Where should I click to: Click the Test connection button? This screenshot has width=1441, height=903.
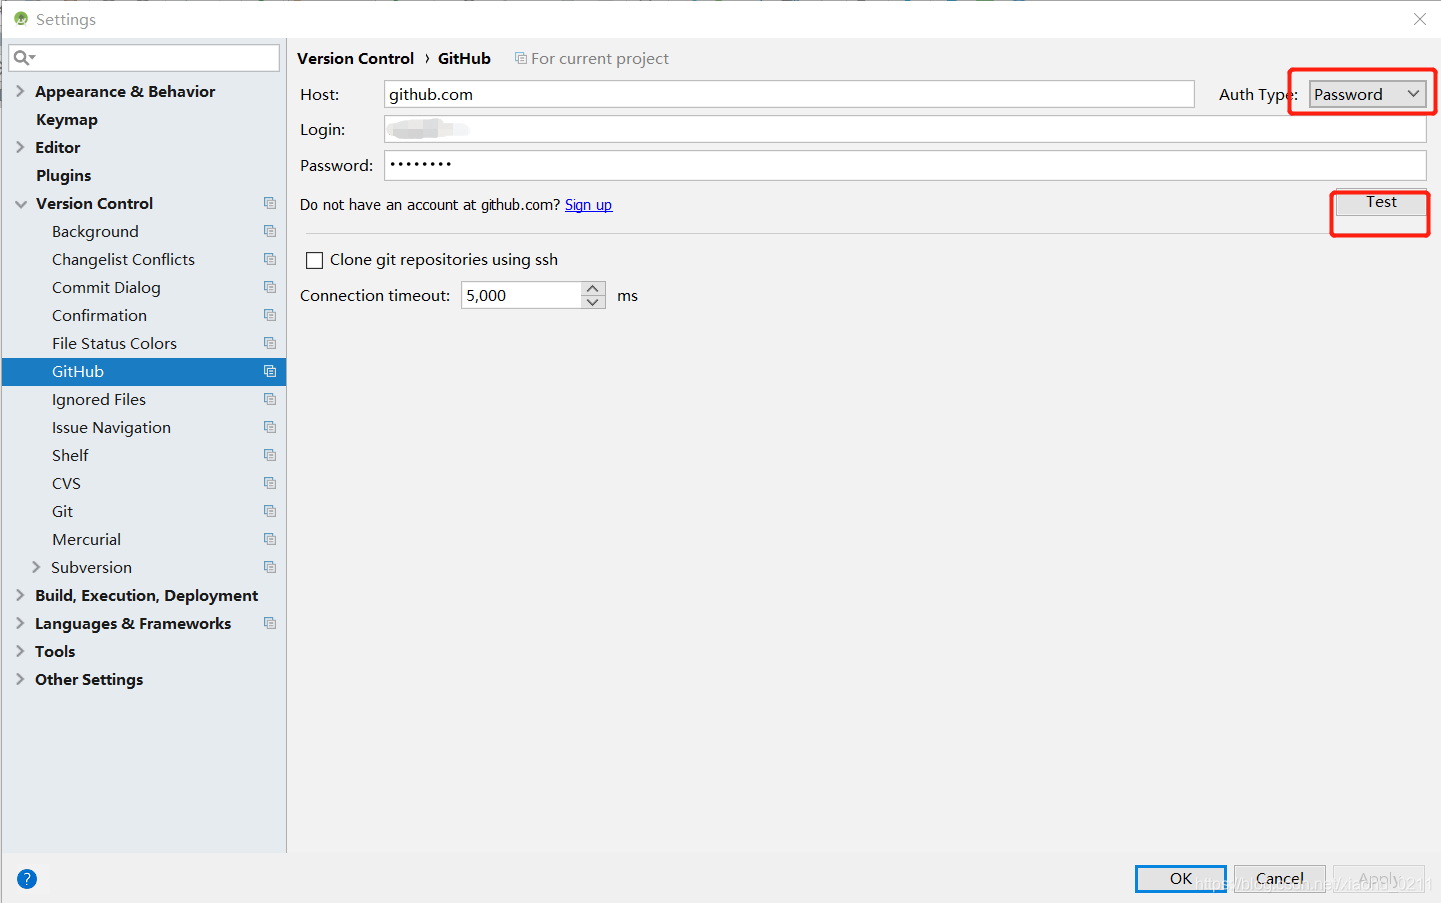pyautogui.click(x=1381, y=202)
